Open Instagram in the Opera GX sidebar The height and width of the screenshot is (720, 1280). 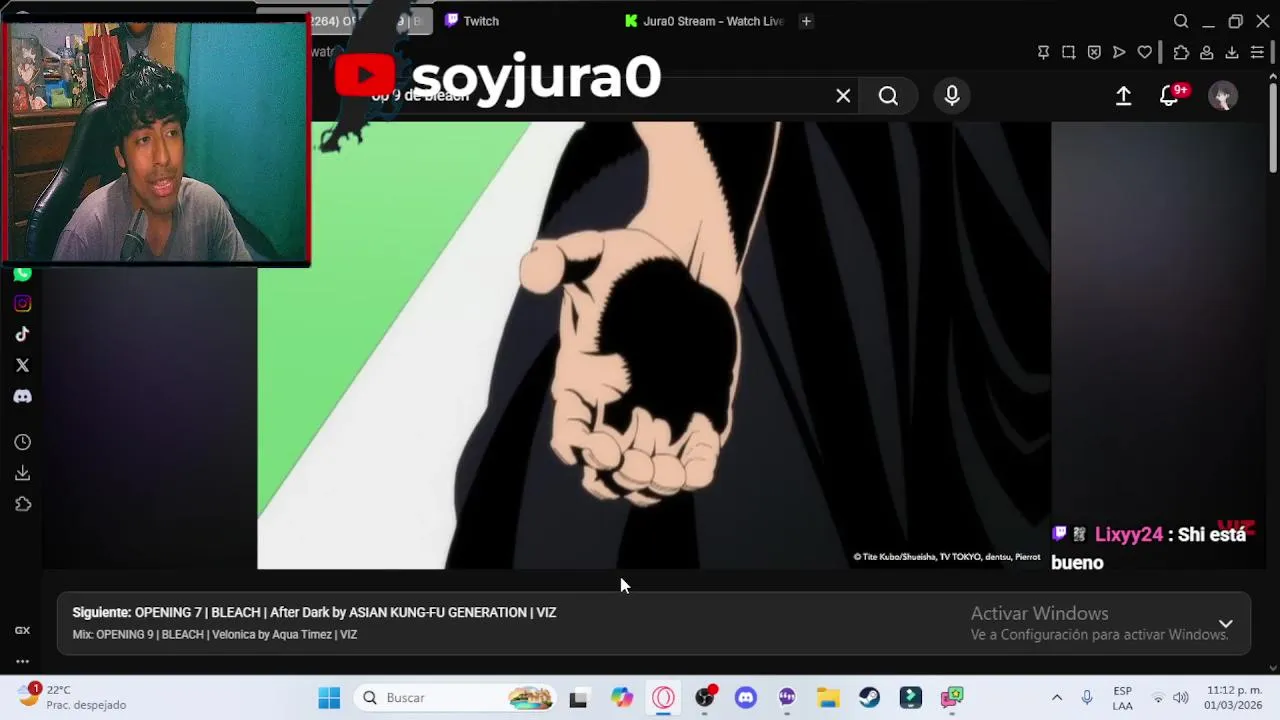coord(22,304)
